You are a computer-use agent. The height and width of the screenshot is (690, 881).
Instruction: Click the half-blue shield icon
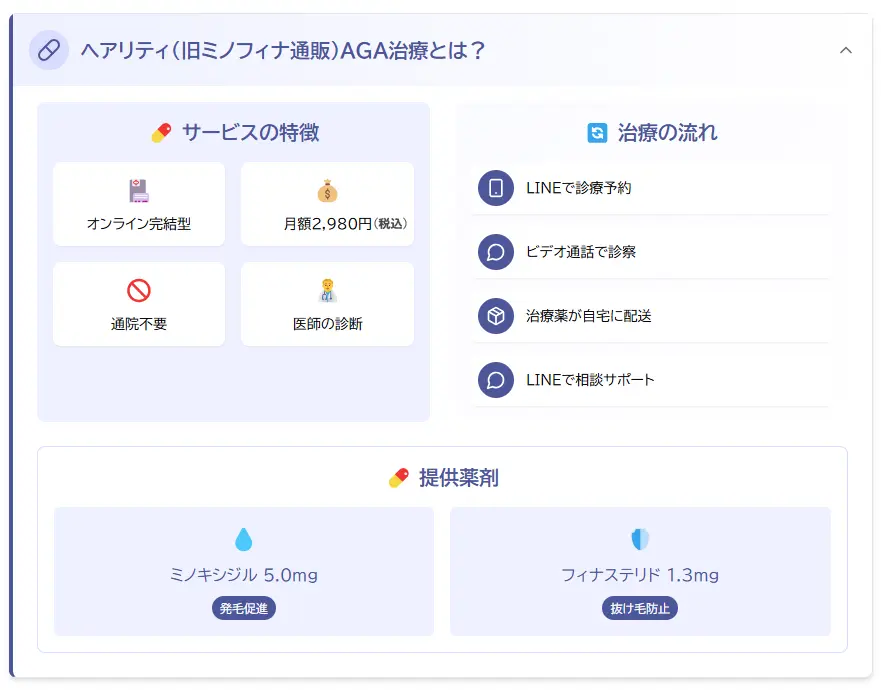tap(640, 539)
